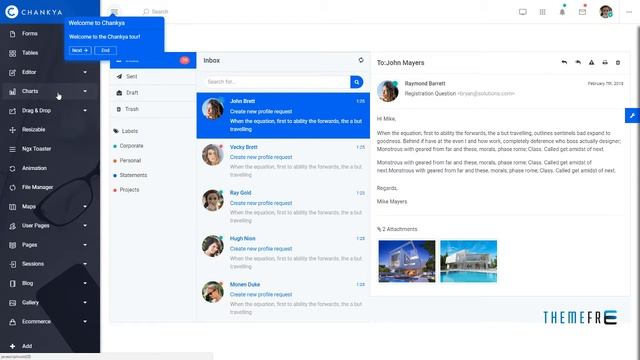Screen dimensions: 640x360
Task: Filter by Projects label
Action: [129, 190]
